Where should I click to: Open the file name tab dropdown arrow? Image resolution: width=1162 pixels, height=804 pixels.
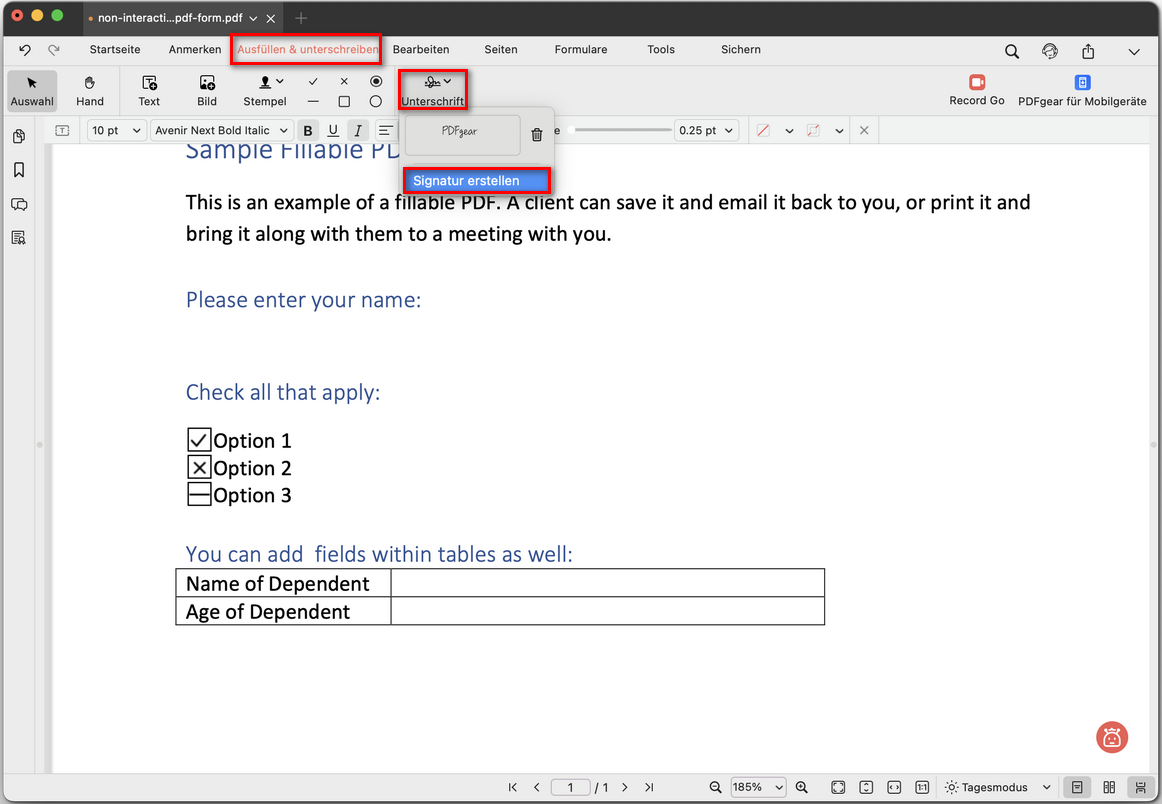pyautogui.click(x=253, y=18)
